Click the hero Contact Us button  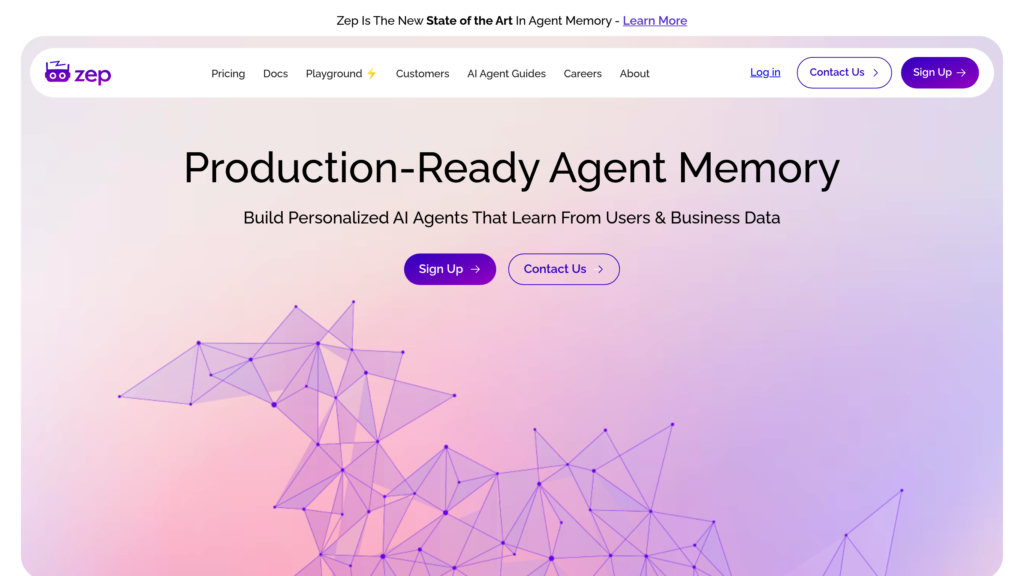[564, 269]
